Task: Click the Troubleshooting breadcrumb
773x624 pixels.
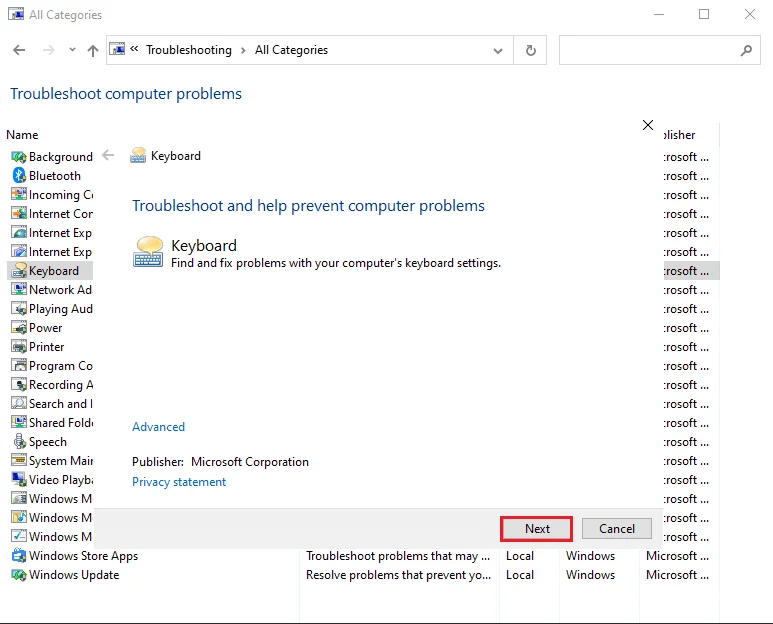Action: tap(189, 50)
